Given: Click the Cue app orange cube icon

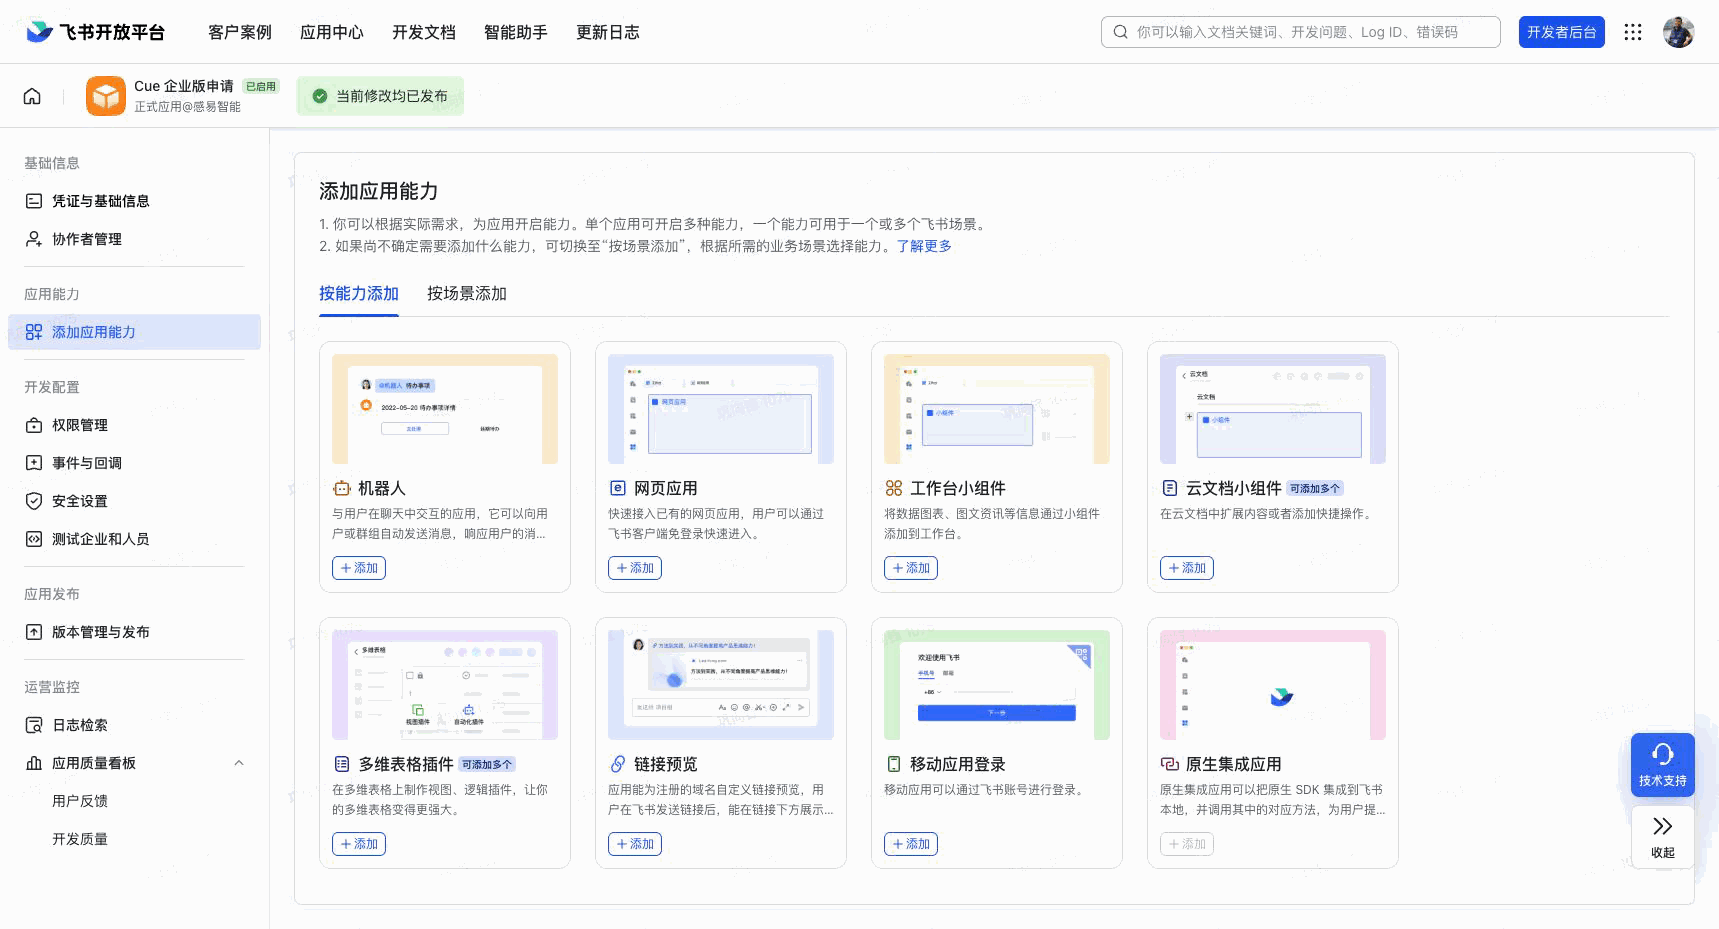Looking at the screenshot, I should click(x=106, y=96).
